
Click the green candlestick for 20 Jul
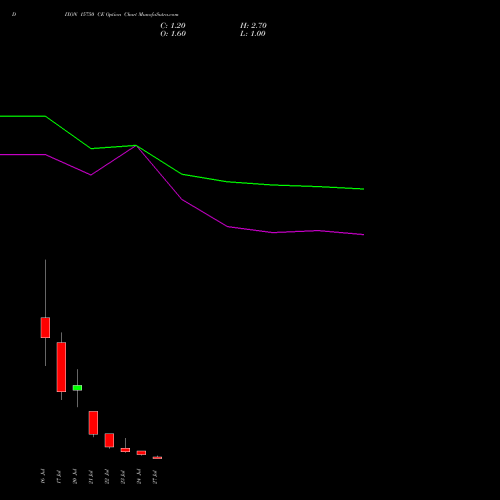coord(77,388)
